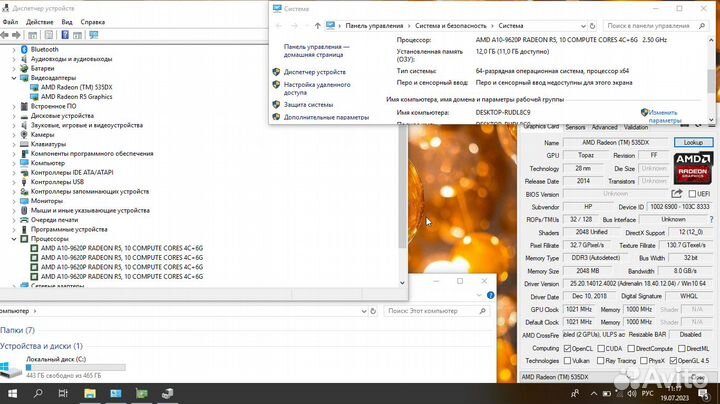Click the Локальный диск (C:) usage bar

[76, 367]
